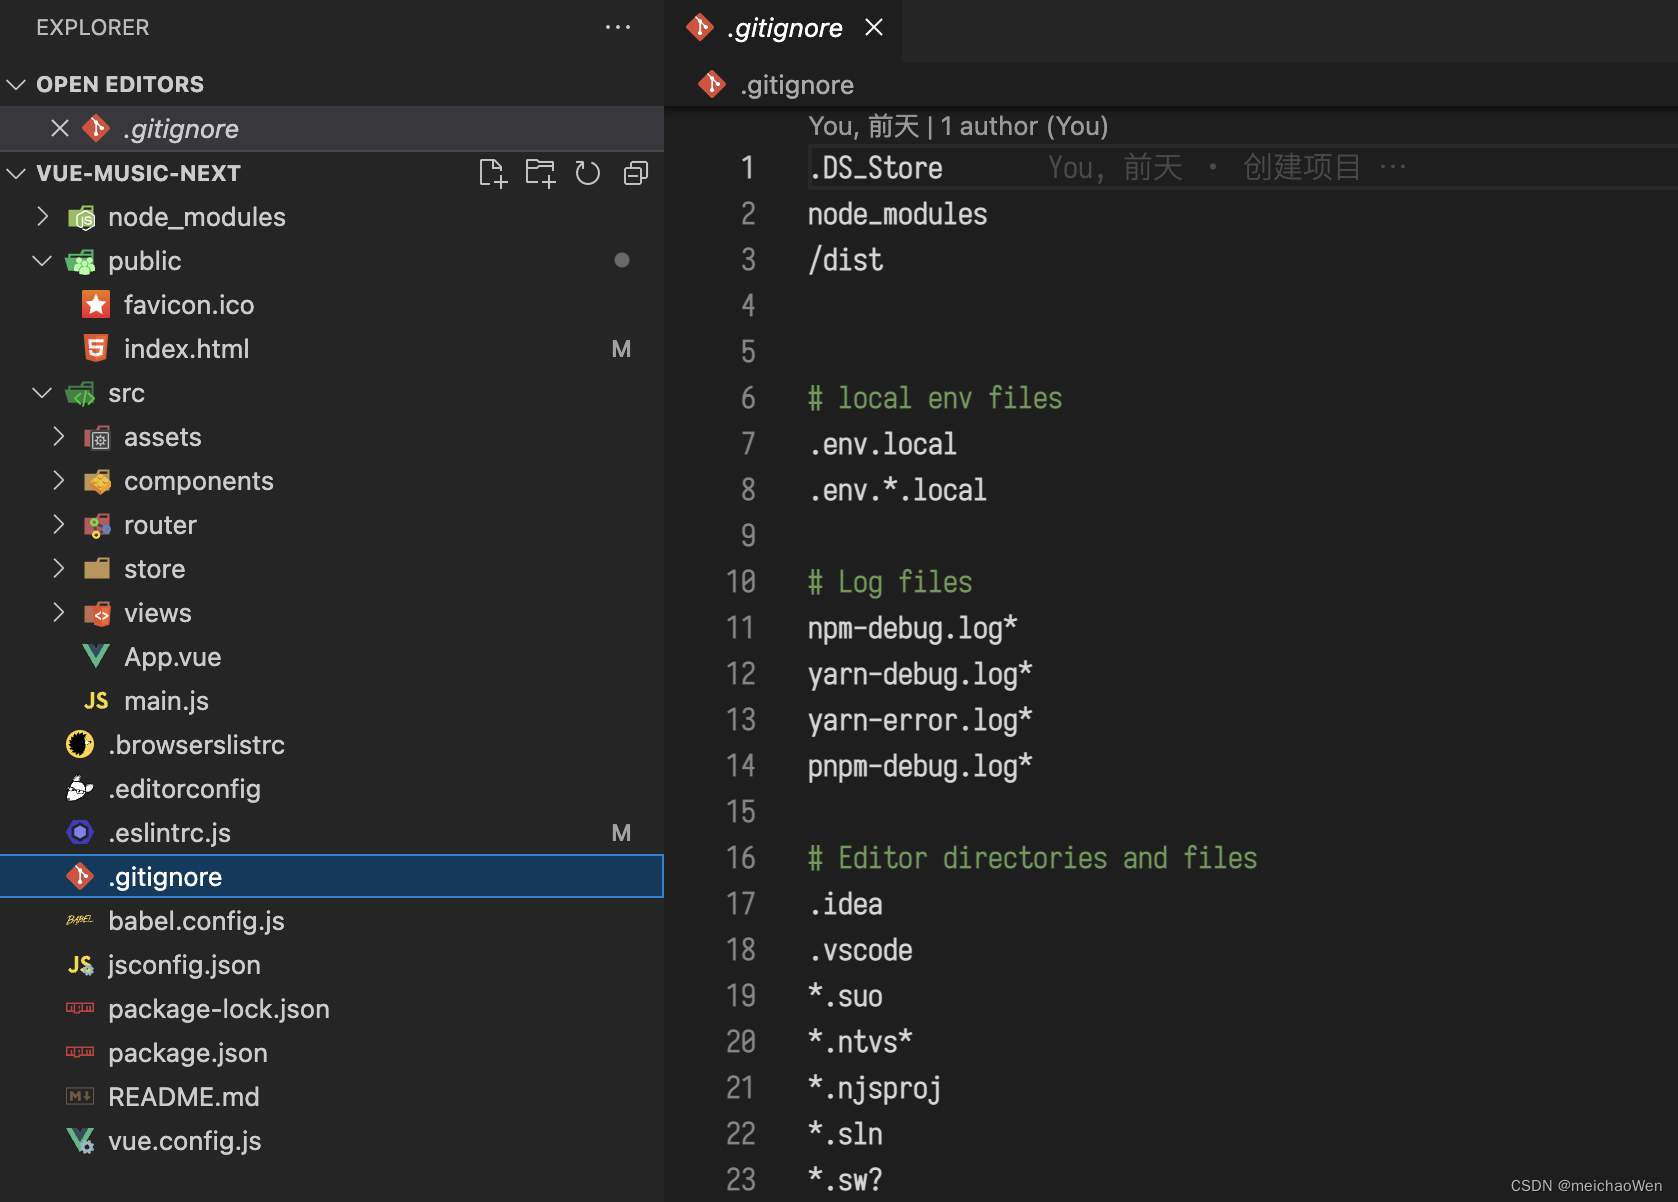The height and width of the screenshot is (1202, 1678).
Task: Open babel.config.js file
Action: [x=332, y=920]
